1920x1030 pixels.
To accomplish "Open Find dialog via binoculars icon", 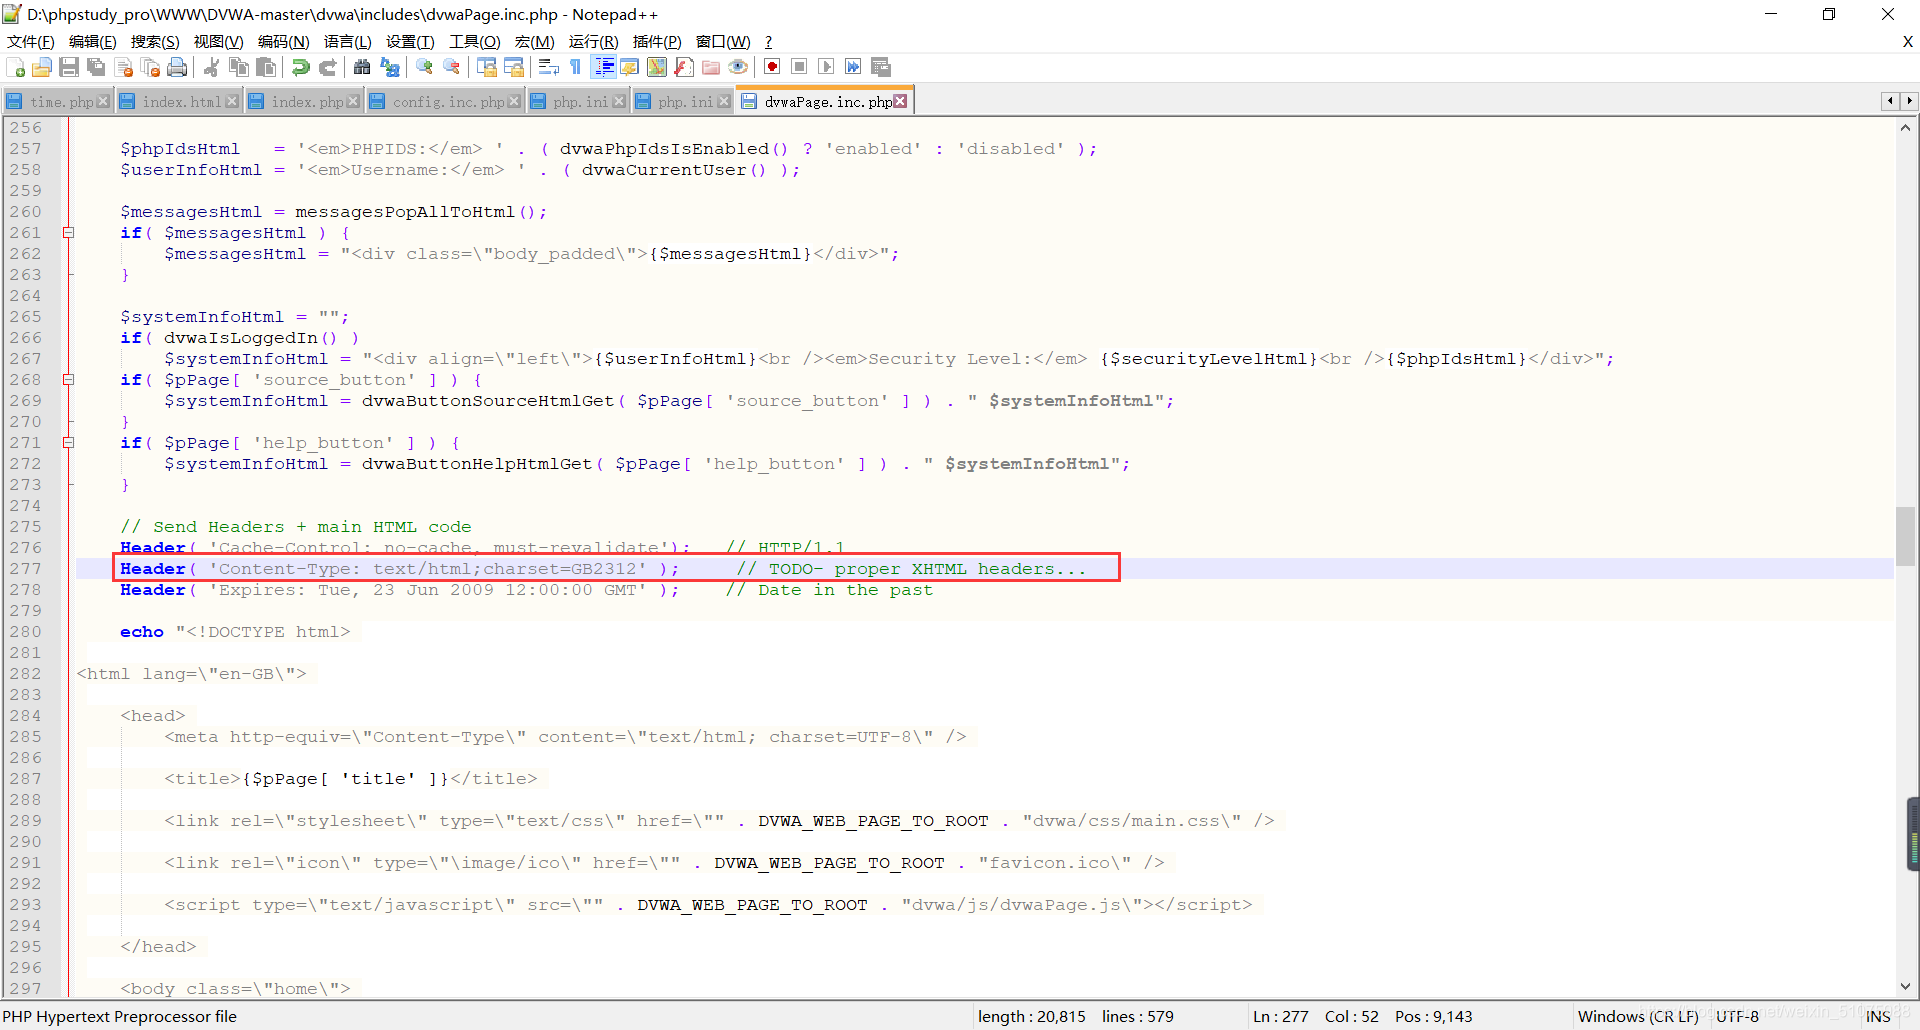I will [x=362, y=67].
